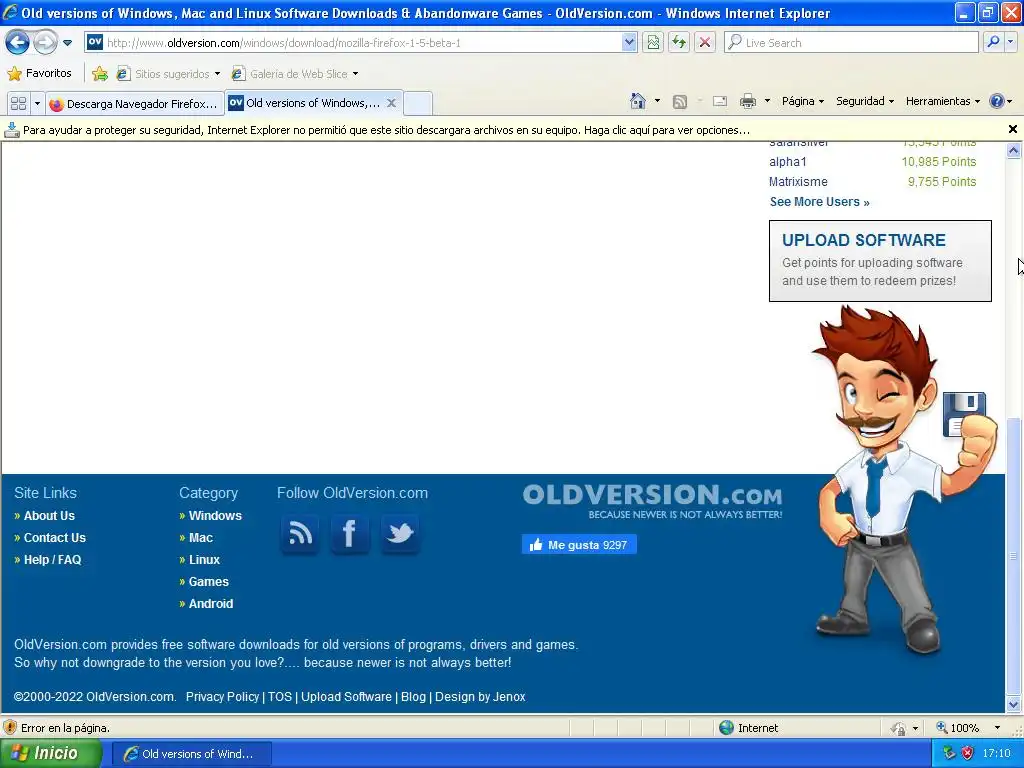Expand the address bar history dropdown
Image resolution: width=1024 pixels, height=768 pixels.
pyautogui.click(x=628, y=43)
